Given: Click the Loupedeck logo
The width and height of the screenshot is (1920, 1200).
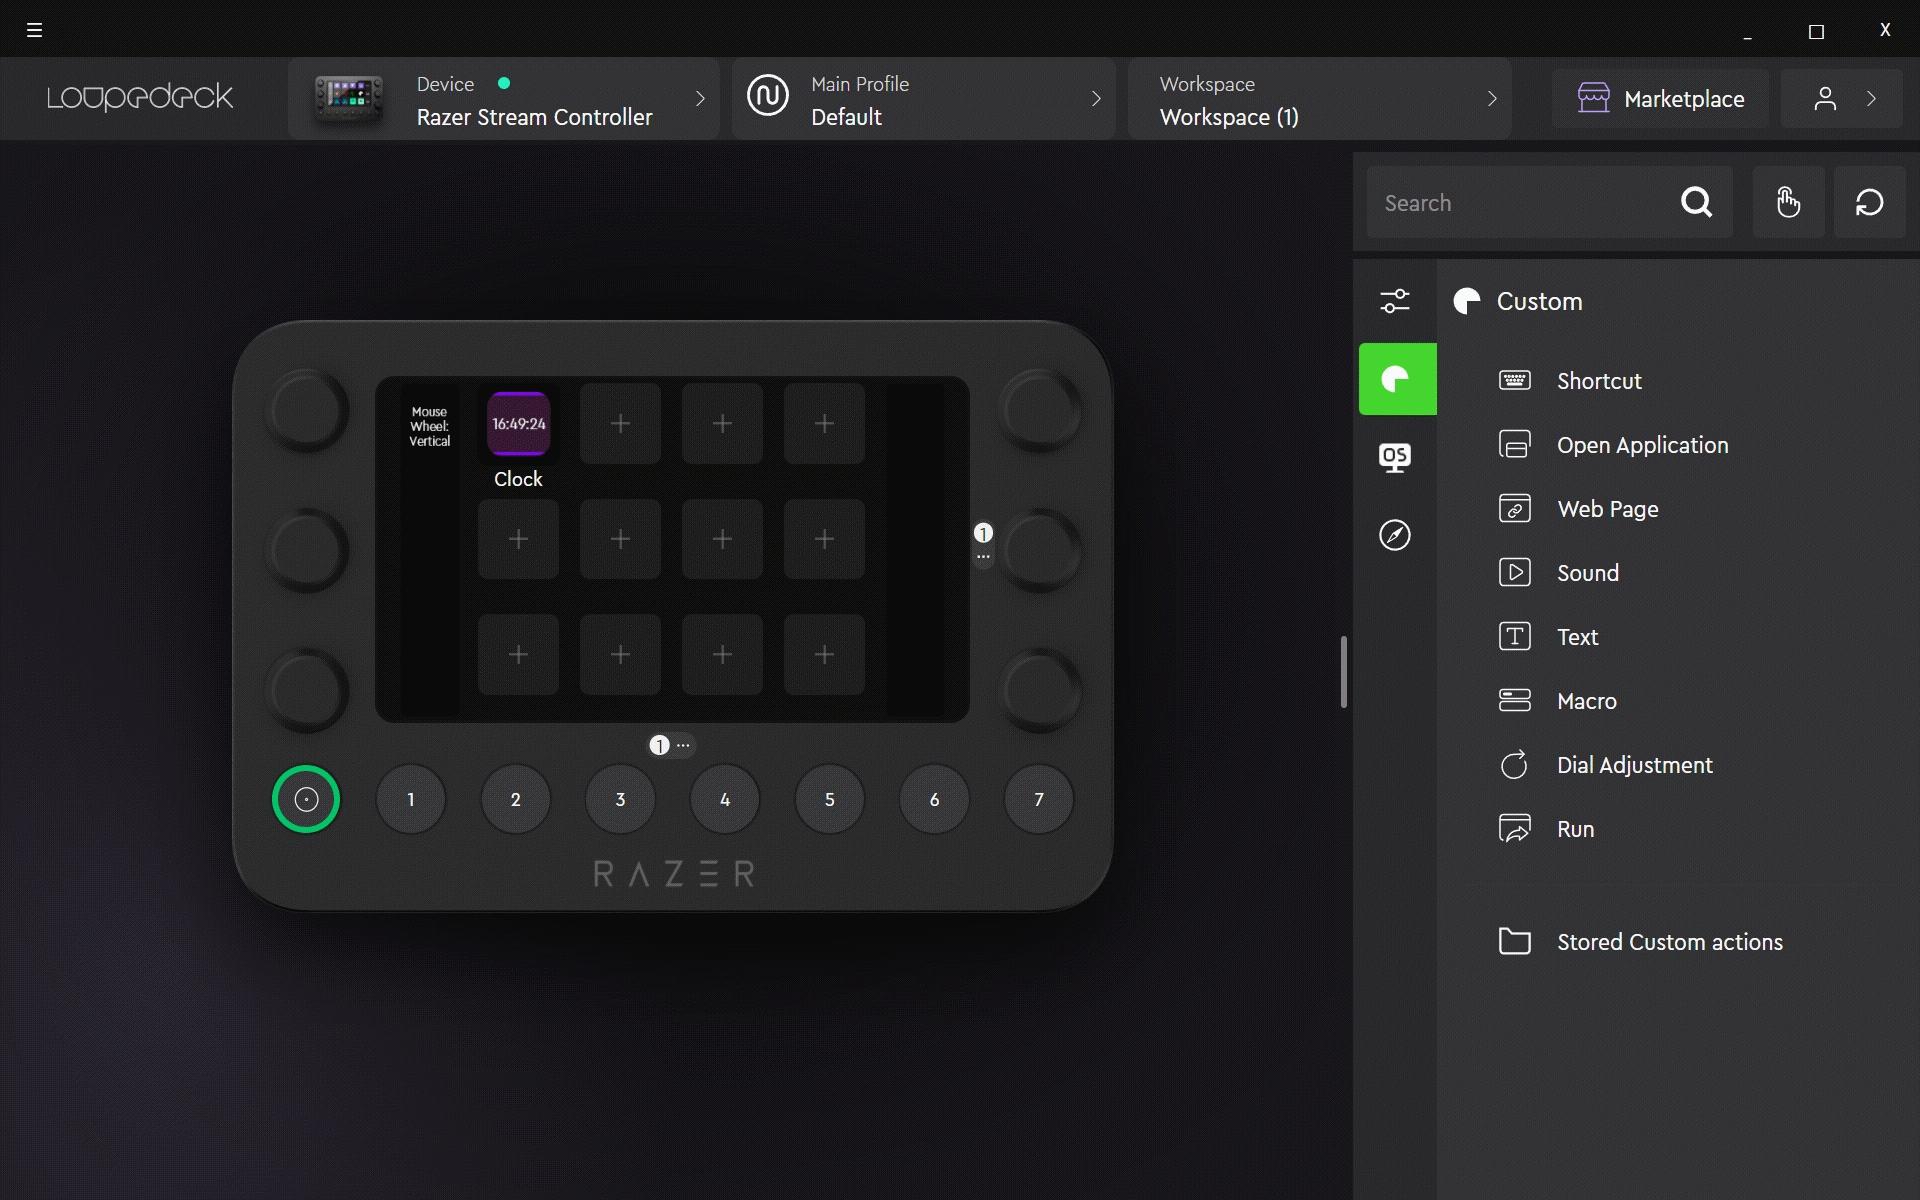Looking at the screenshot, I should pyautogui.click(x=140, y=97).
